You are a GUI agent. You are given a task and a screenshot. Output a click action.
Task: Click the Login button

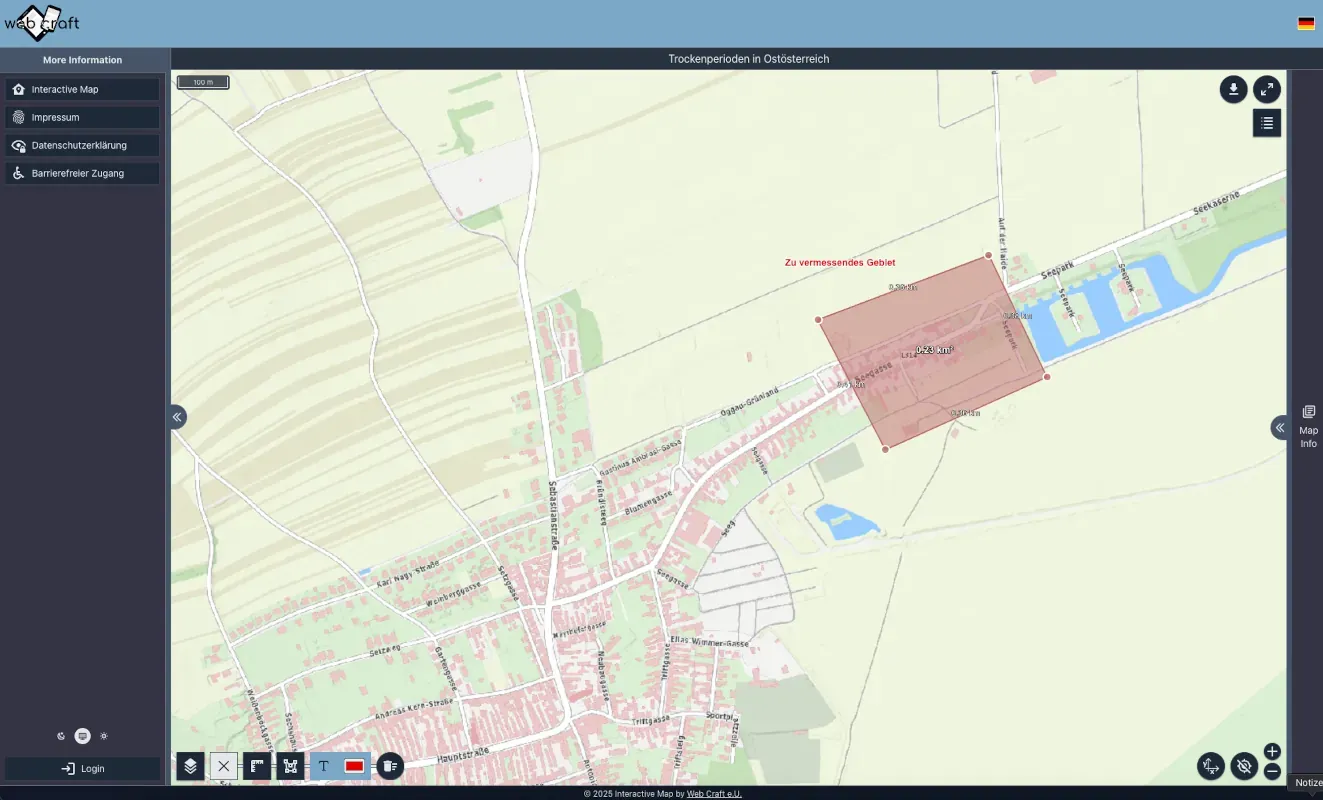[82, 768]
